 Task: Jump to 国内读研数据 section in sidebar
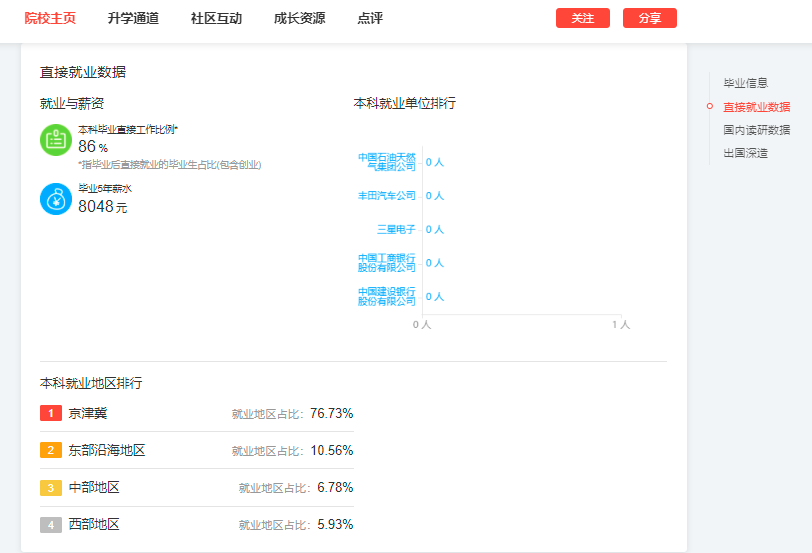coord(757,130)
